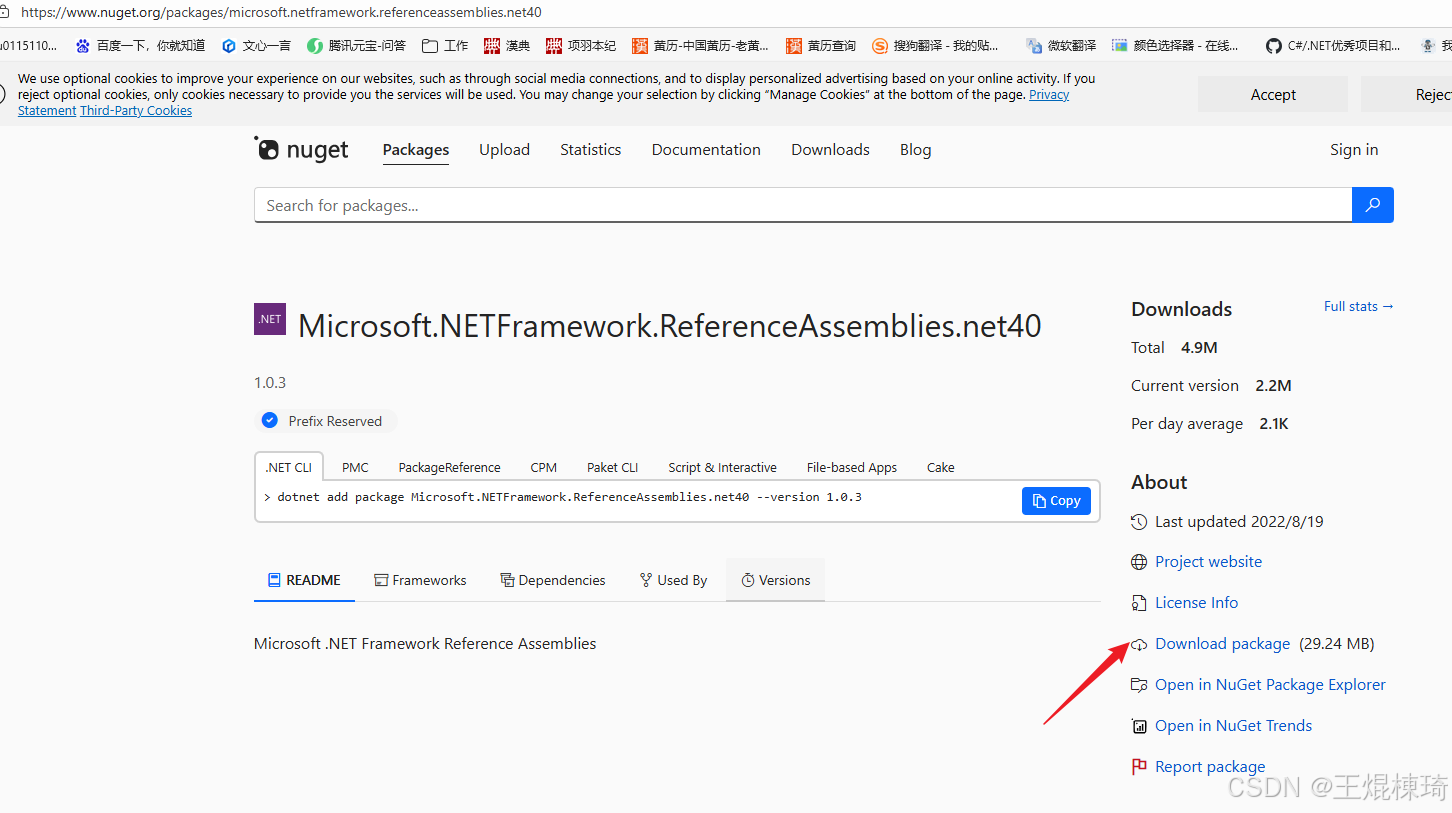
Task: Navigate to the Statistics menu item
Action: pyautogui.click(x=590, y=149)
